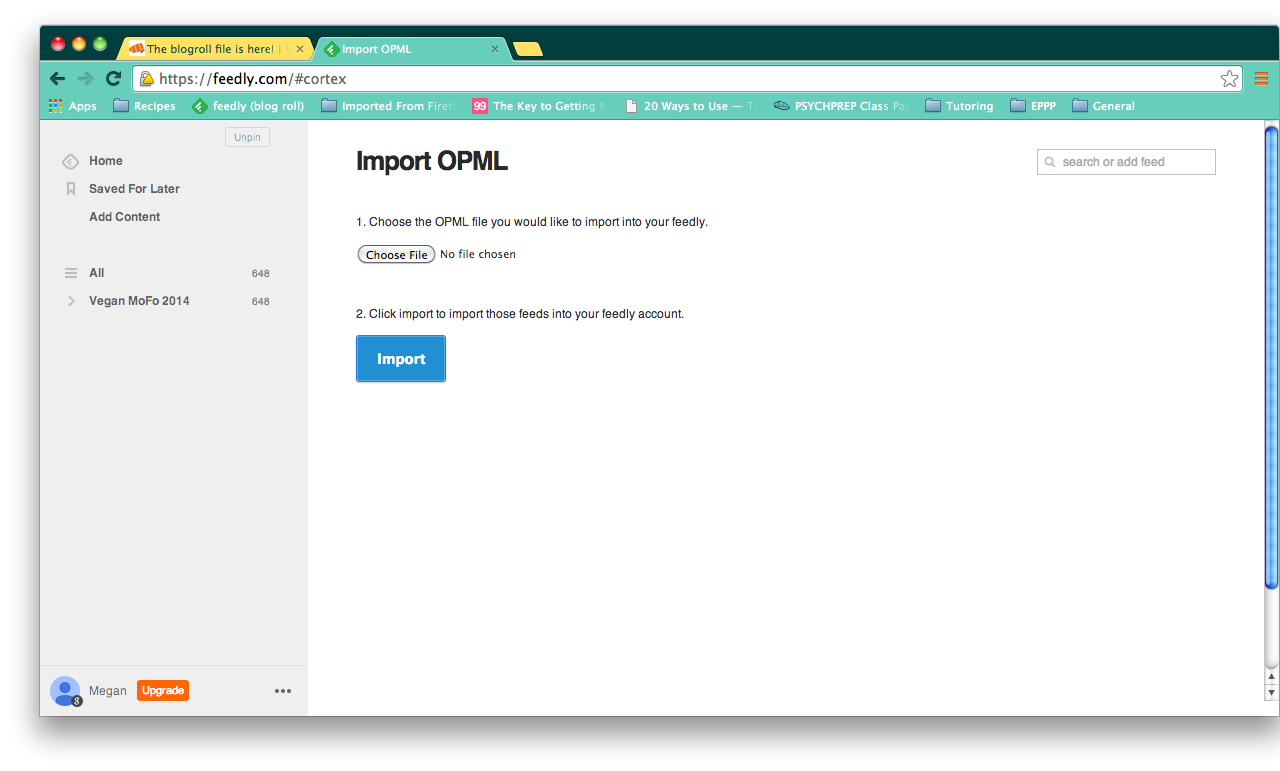
Task: Click the site security lock icon
Action: (x=147, y=79)
